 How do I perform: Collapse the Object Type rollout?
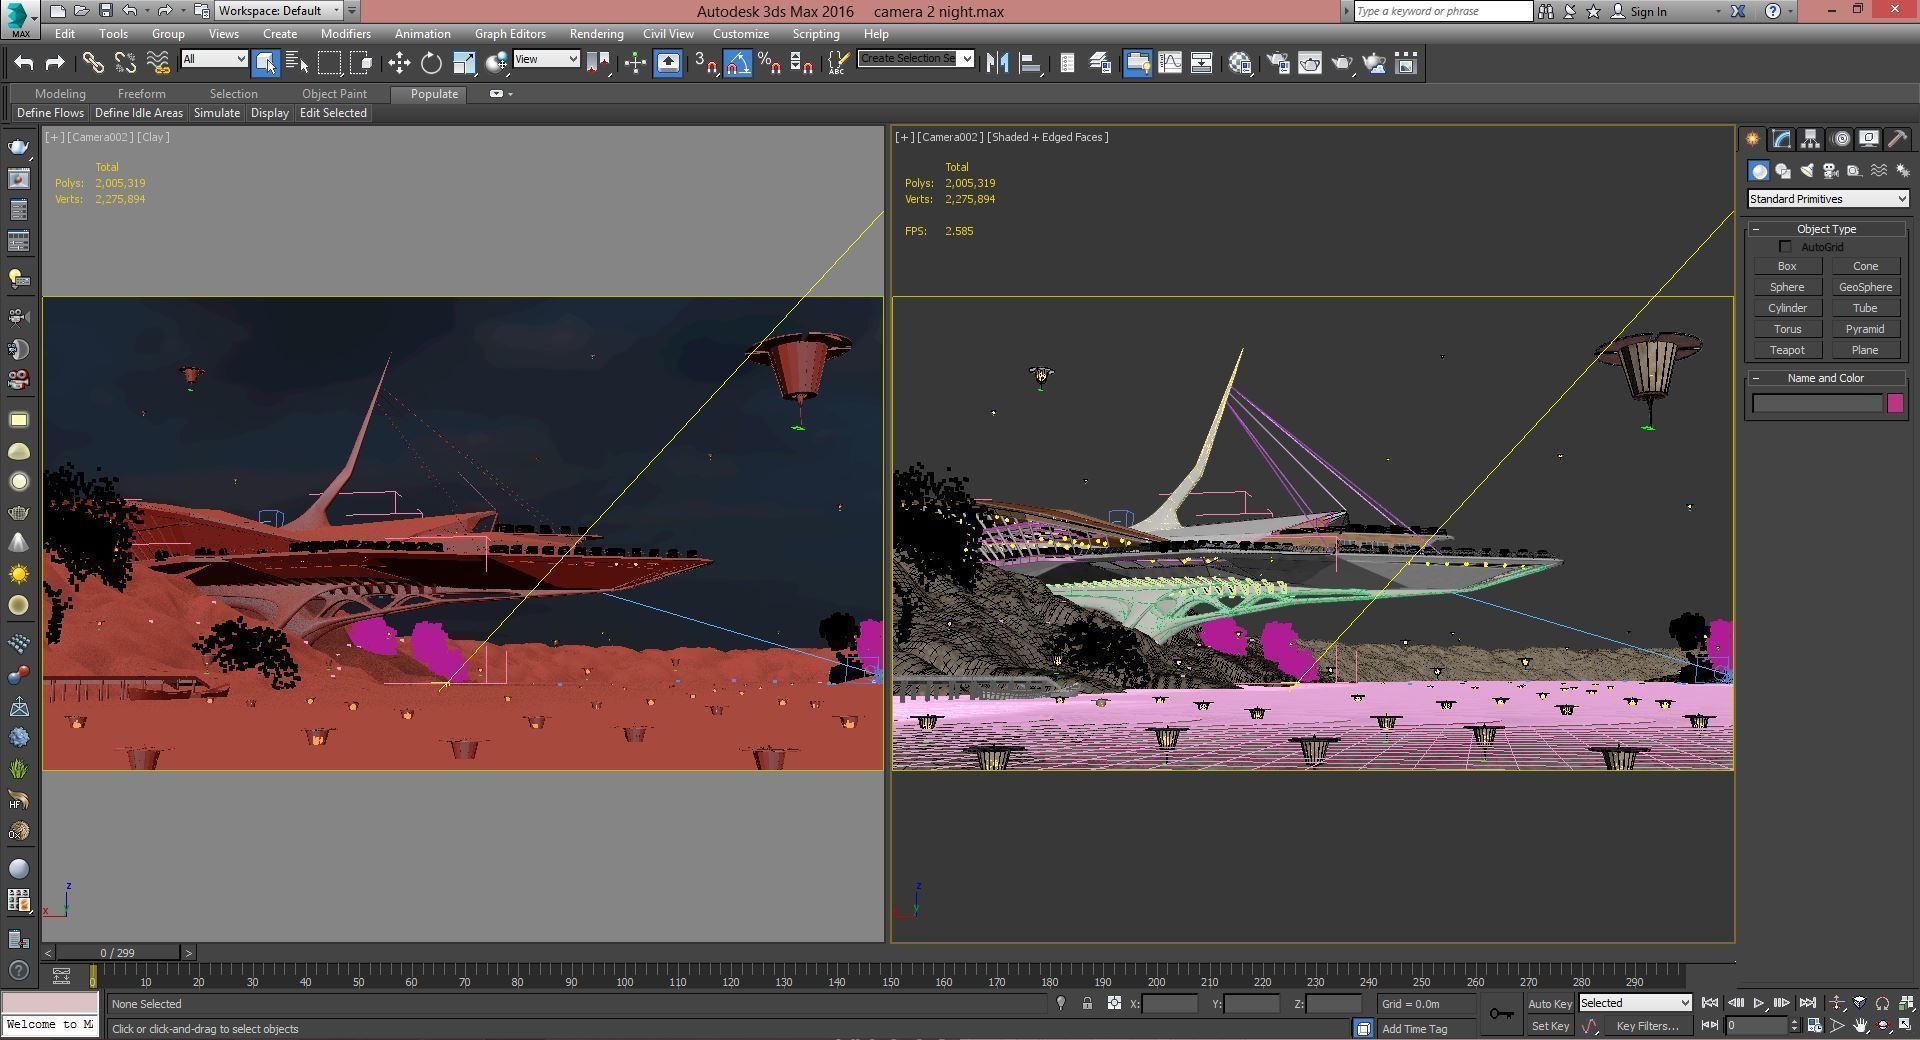coord(1826,229)
